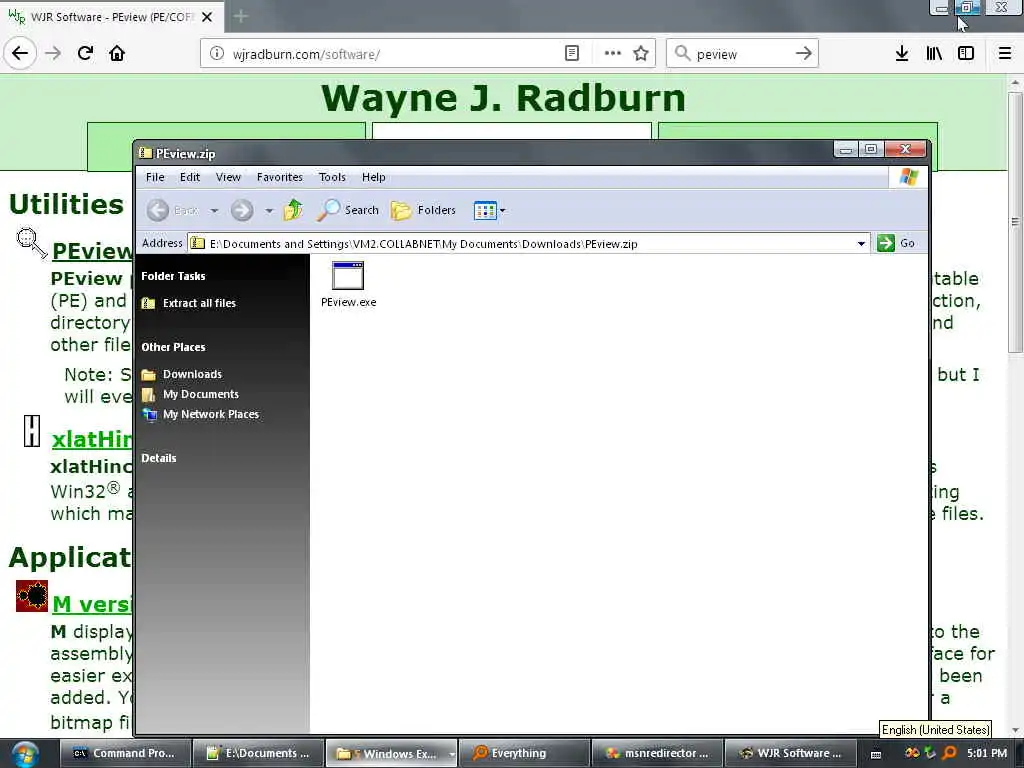This screenshot has height=768, width=1024.
Task: Open the PEview.exe file in the zip window
Action: (348, 284)
